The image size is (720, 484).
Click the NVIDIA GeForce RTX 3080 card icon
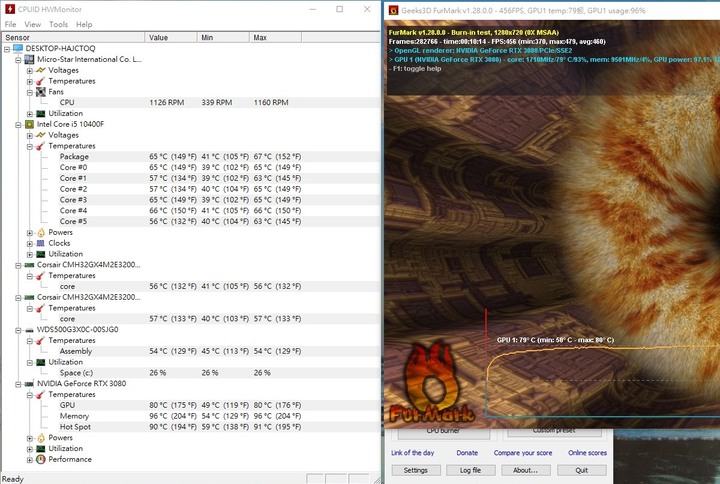coord(29,383)
